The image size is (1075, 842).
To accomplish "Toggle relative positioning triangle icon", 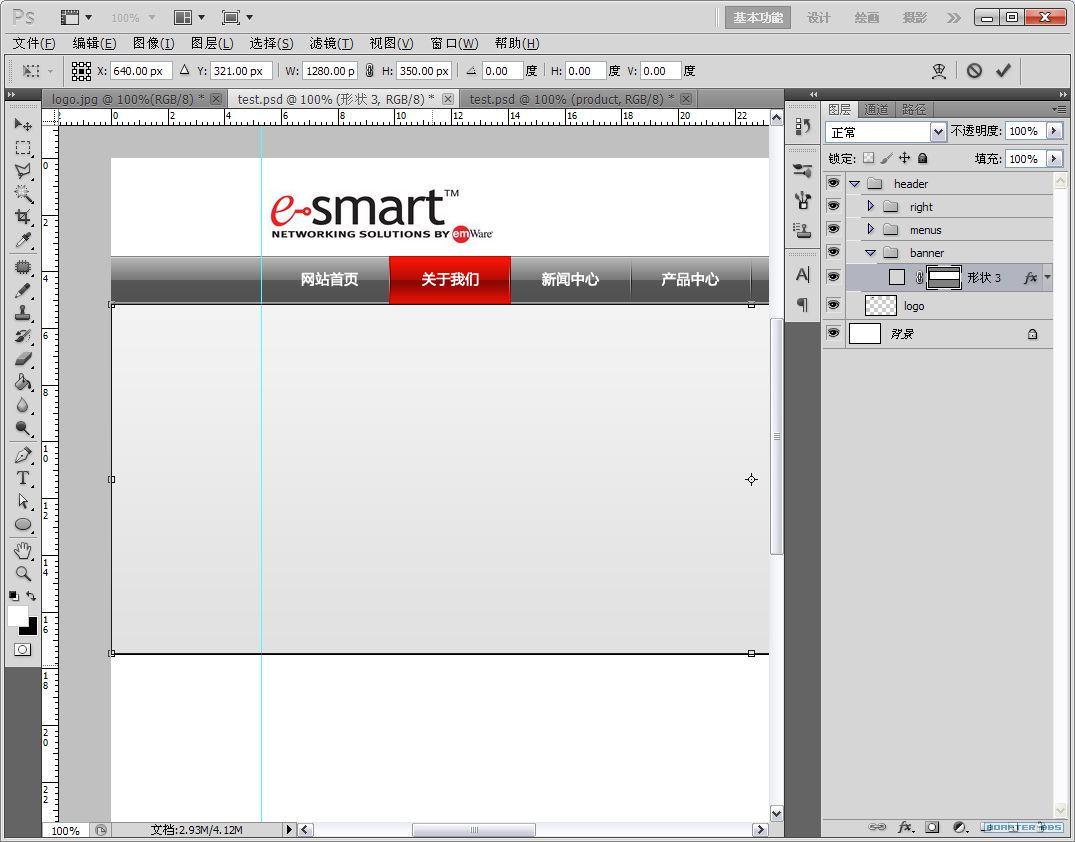I will click(x=184, y=70).
